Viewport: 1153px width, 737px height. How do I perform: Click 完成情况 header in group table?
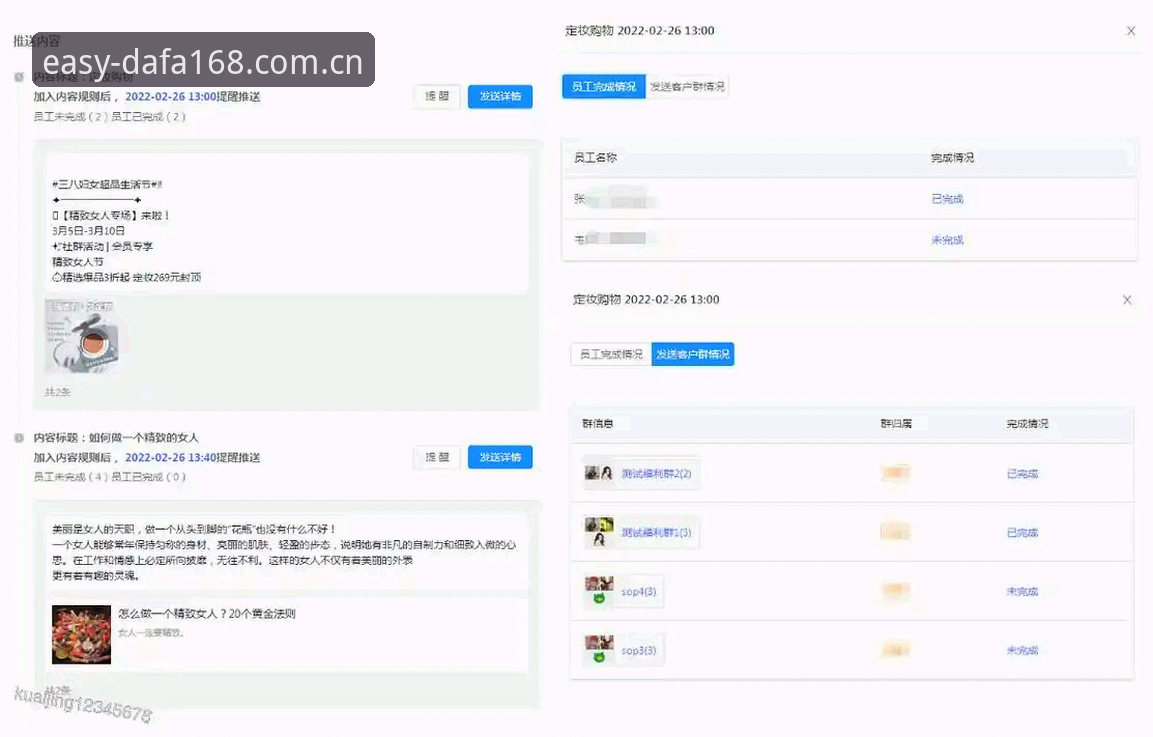pyautogui.click(x=1027, y=424)
